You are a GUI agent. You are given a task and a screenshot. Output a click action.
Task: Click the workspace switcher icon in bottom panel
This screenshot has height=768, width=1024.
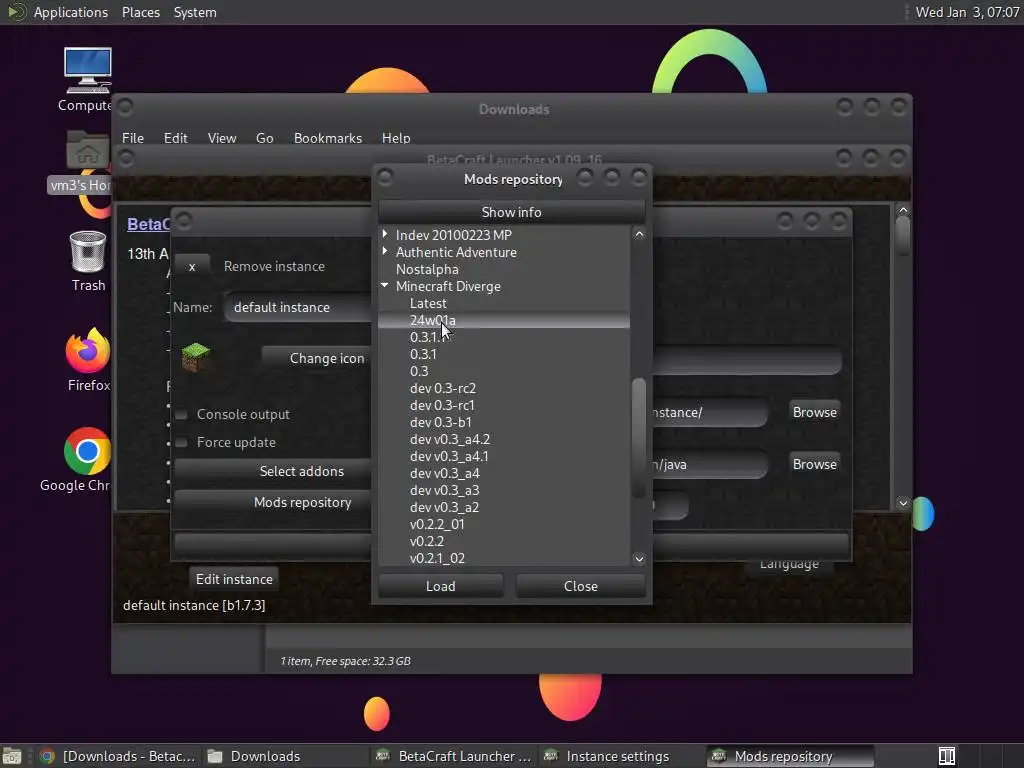947,756
